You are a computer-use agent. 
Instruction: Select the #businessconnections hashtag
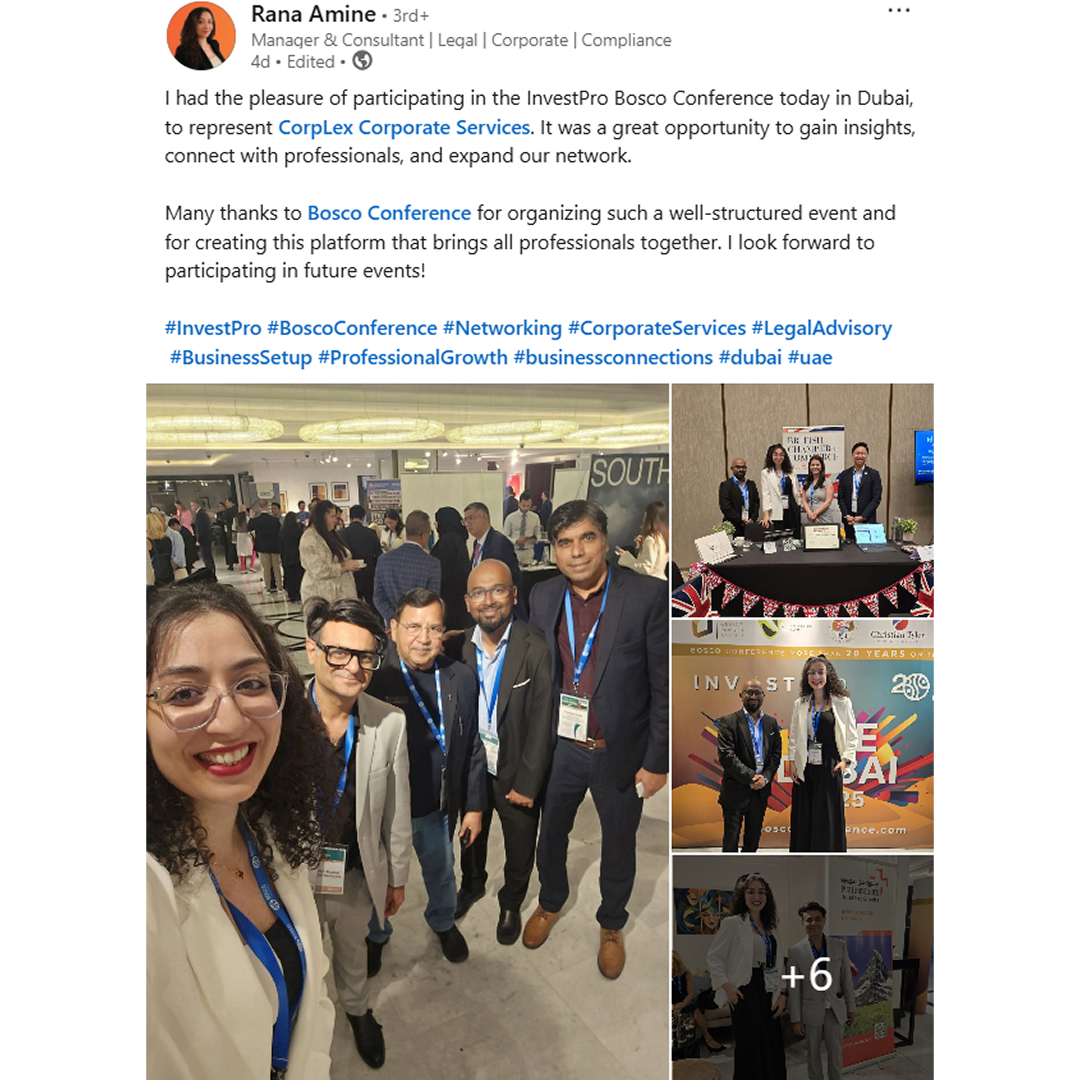pyautogui.click(x=613, y=357)
